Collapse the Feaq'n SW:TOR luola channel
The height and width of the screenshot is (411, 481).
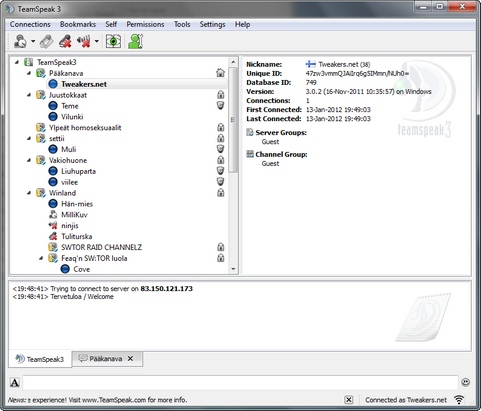[41, 258]
